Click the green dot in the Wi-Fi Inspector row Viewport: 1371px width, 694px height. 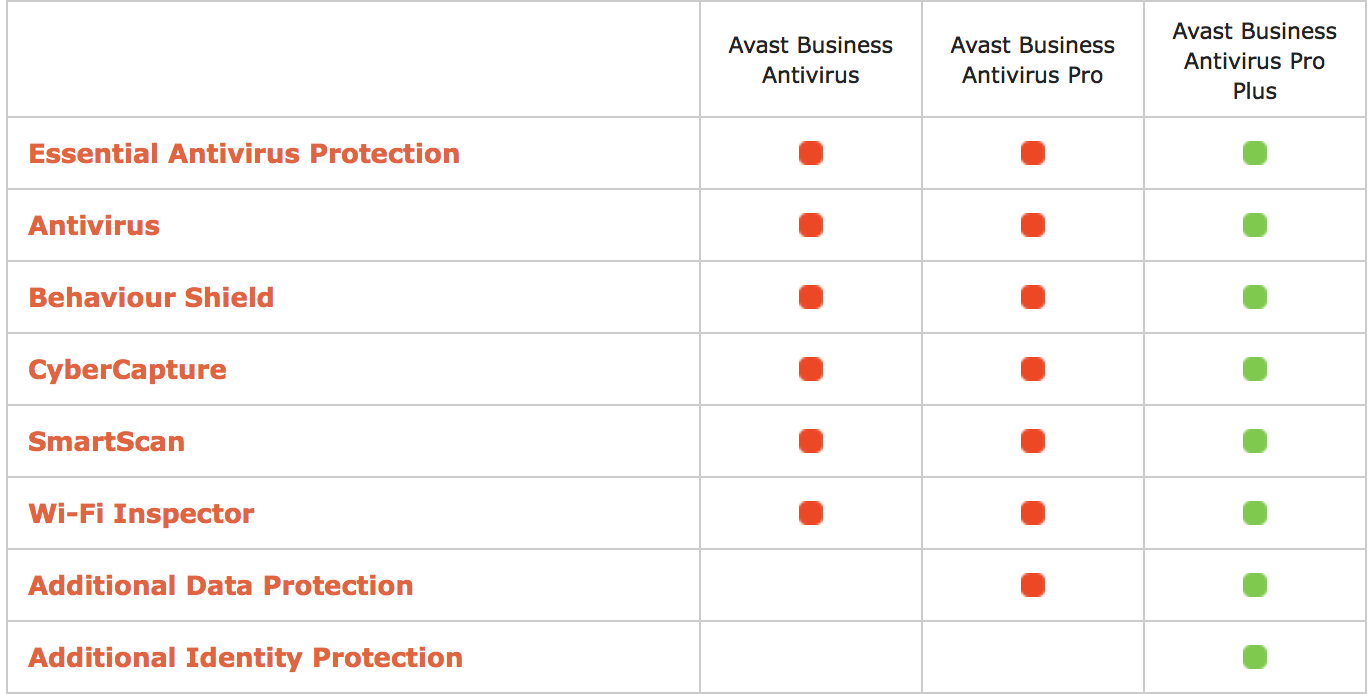(1255, 514)
